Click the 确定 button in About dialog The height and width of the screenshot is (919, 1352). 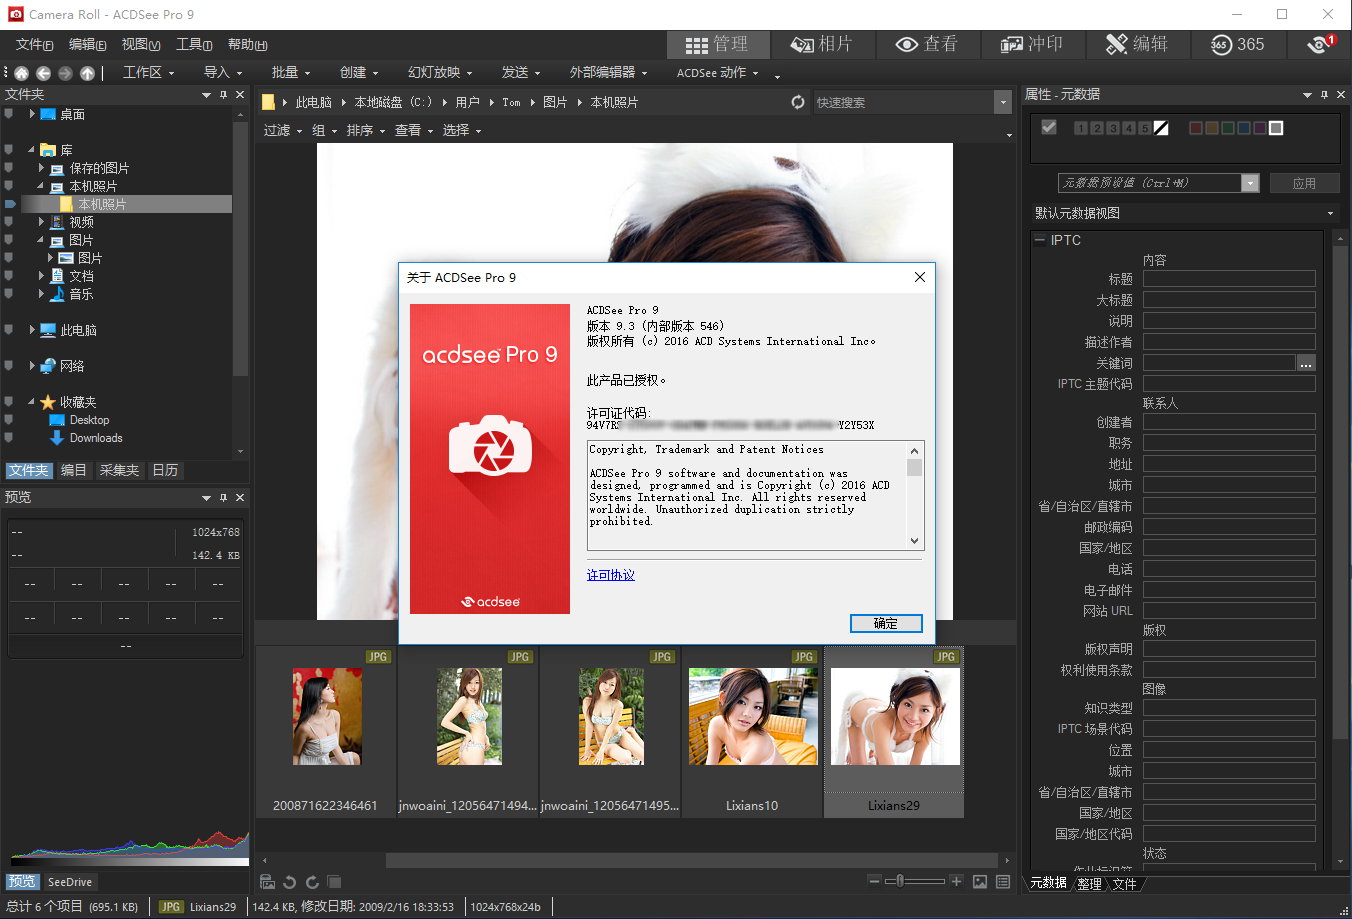pyautogui.click(x=886, y=623)
